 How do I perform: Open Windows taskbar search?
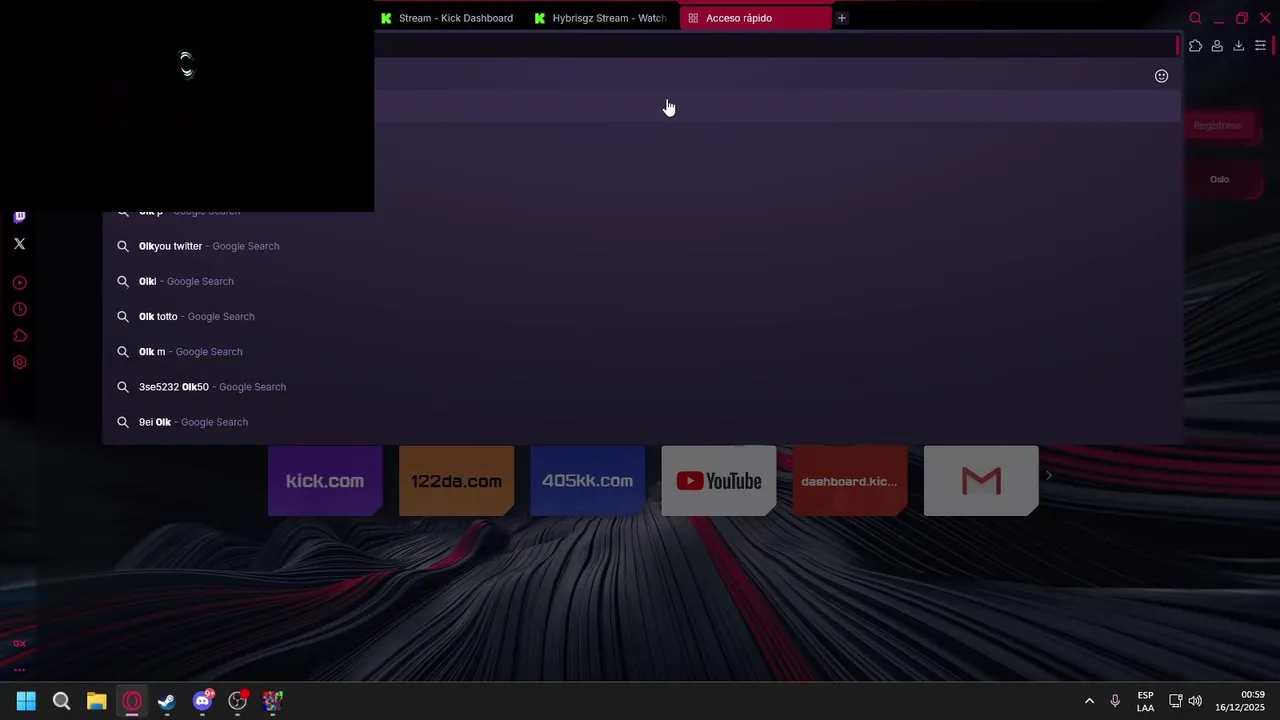click(x=61, y=701)
